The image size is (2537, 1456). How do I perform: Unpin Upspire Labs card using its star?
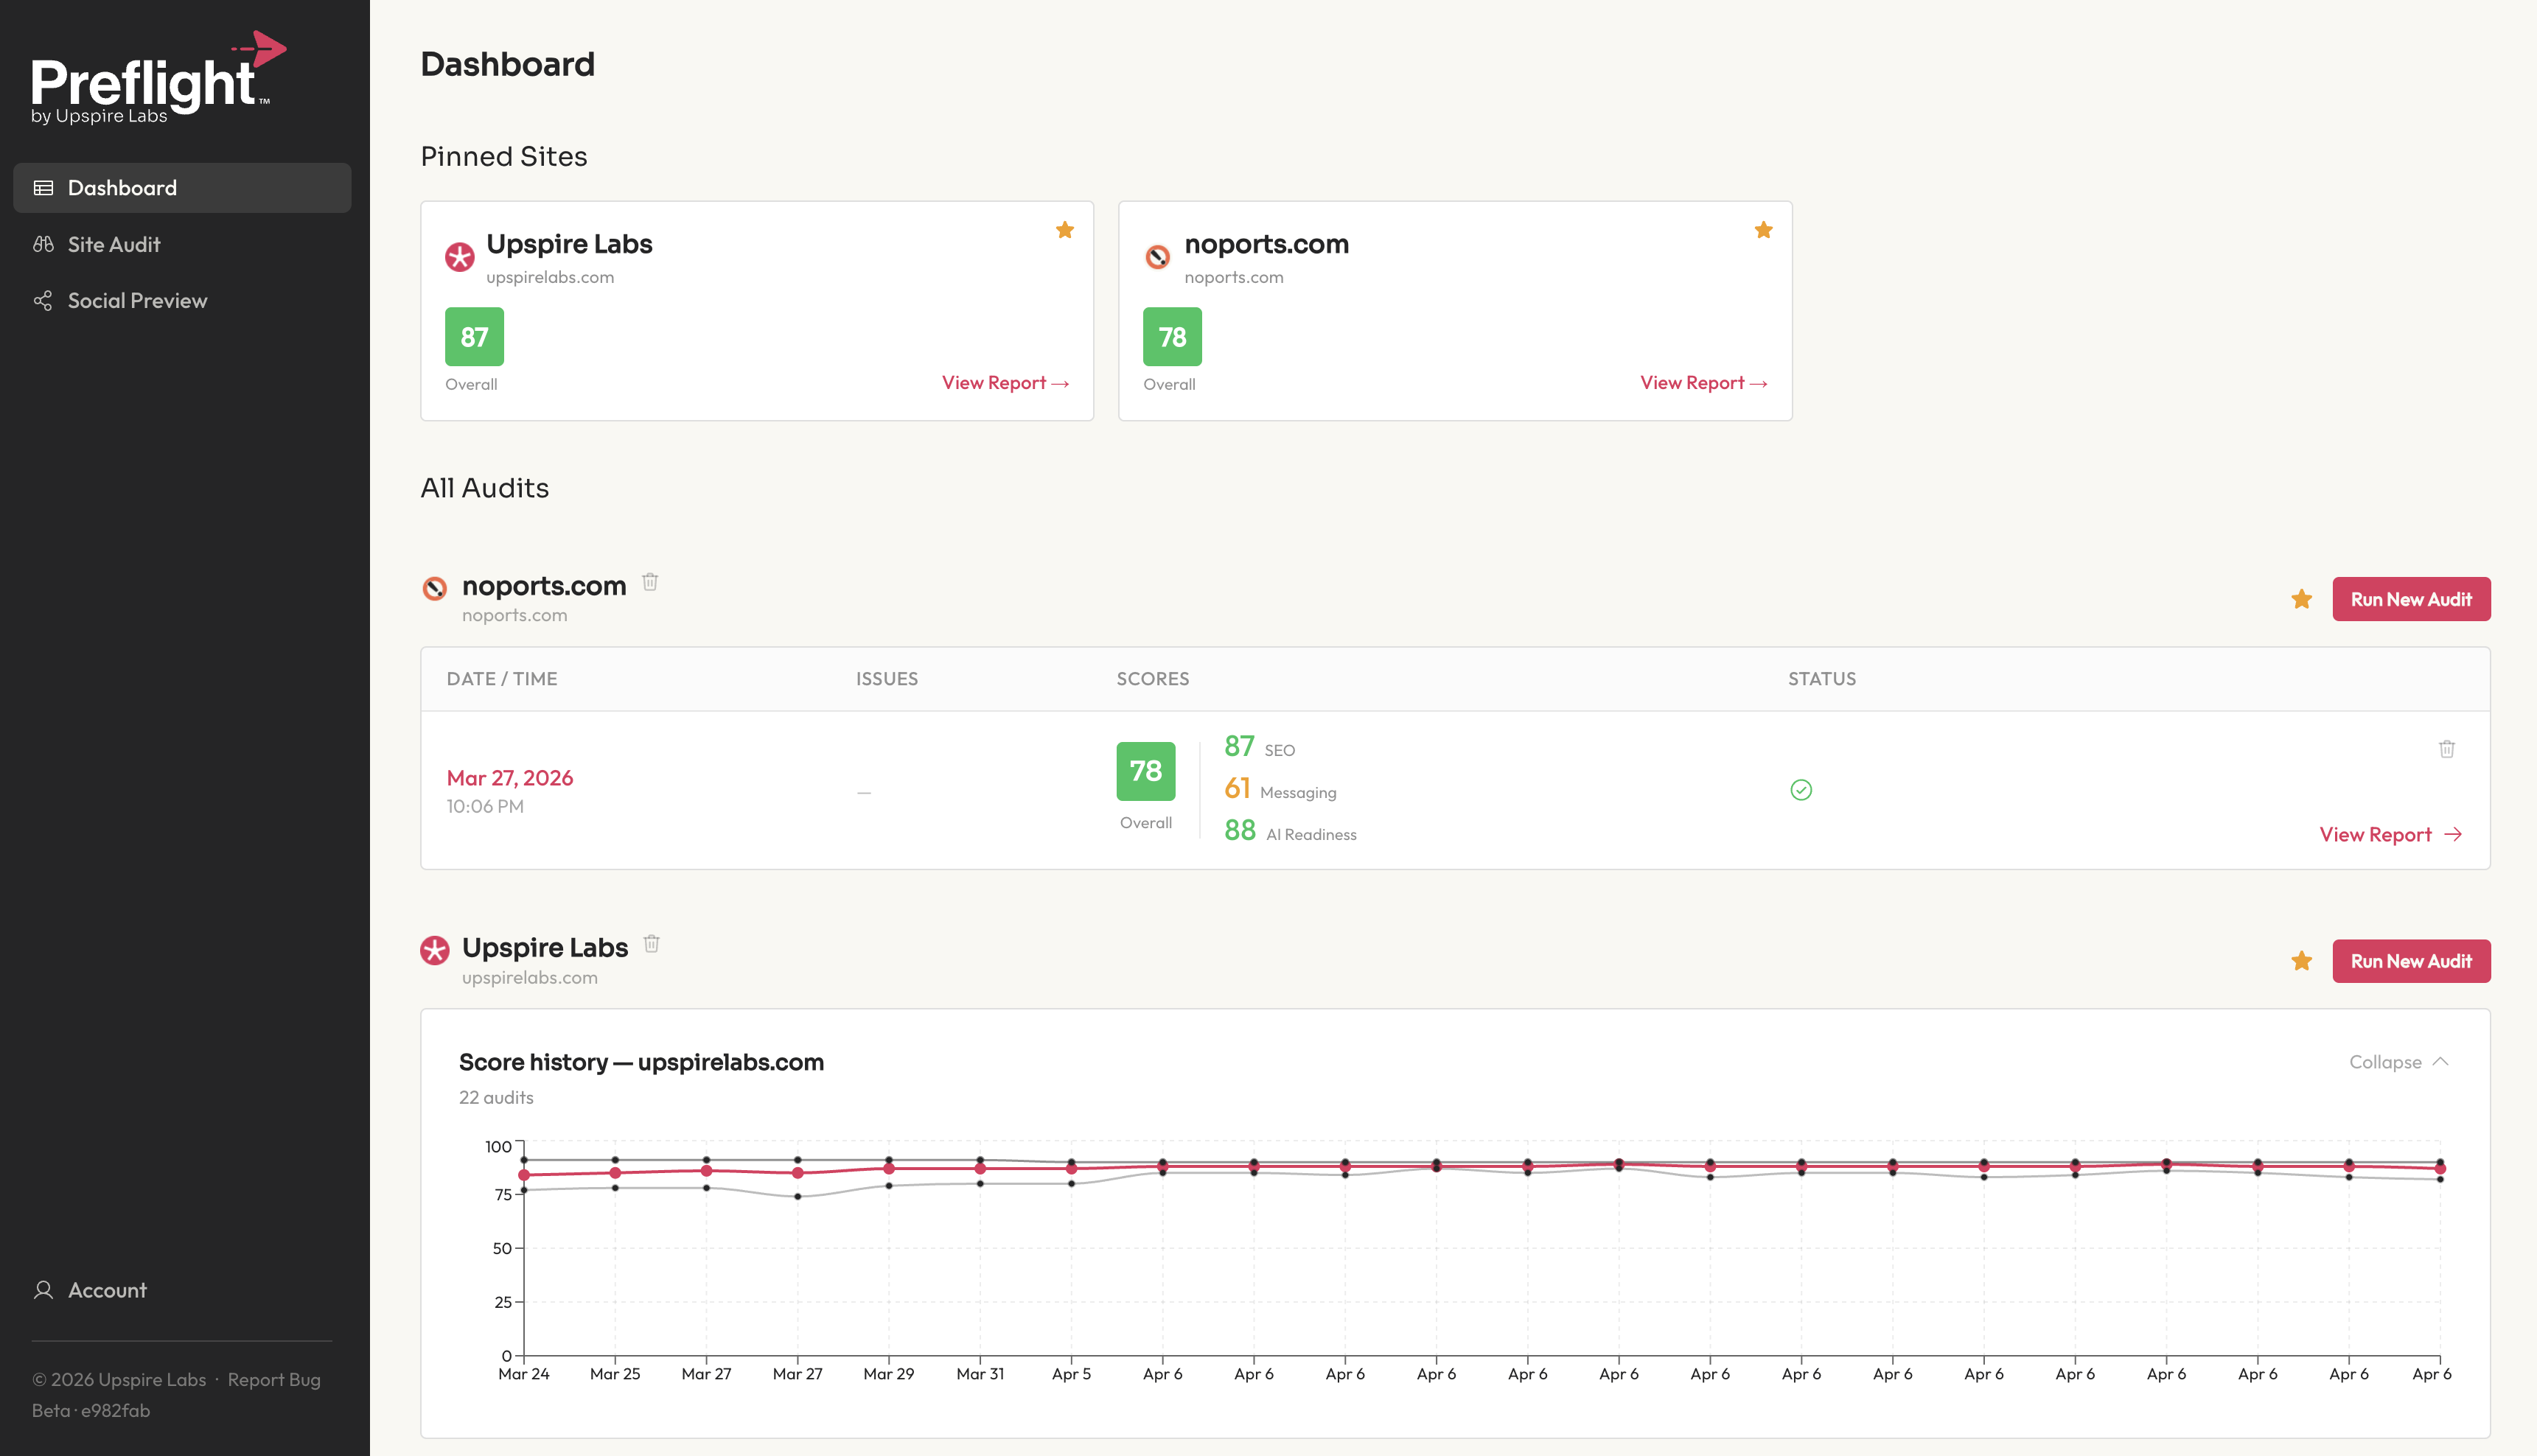coord(1065,230)
